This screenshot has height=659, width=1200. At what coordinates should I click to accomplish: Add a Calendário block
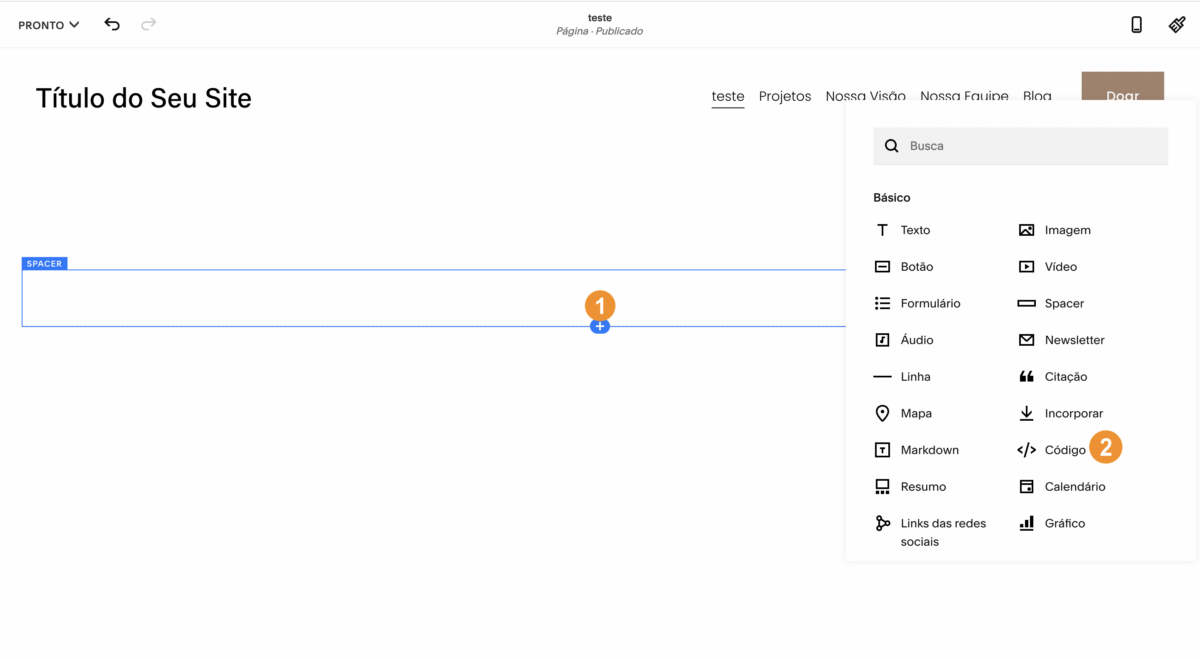(1074, 487)
